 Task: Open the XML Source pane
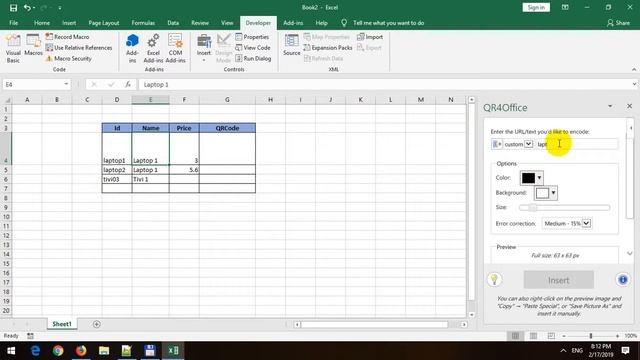[291, 45]
